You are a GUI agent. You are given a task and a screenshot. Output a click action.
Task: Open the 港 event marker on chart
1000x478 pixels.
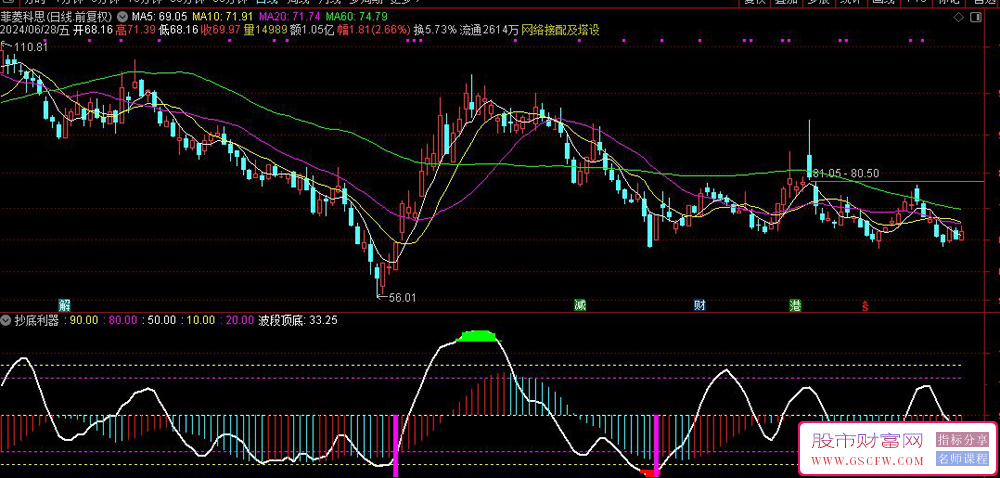(x=795, y=305)
